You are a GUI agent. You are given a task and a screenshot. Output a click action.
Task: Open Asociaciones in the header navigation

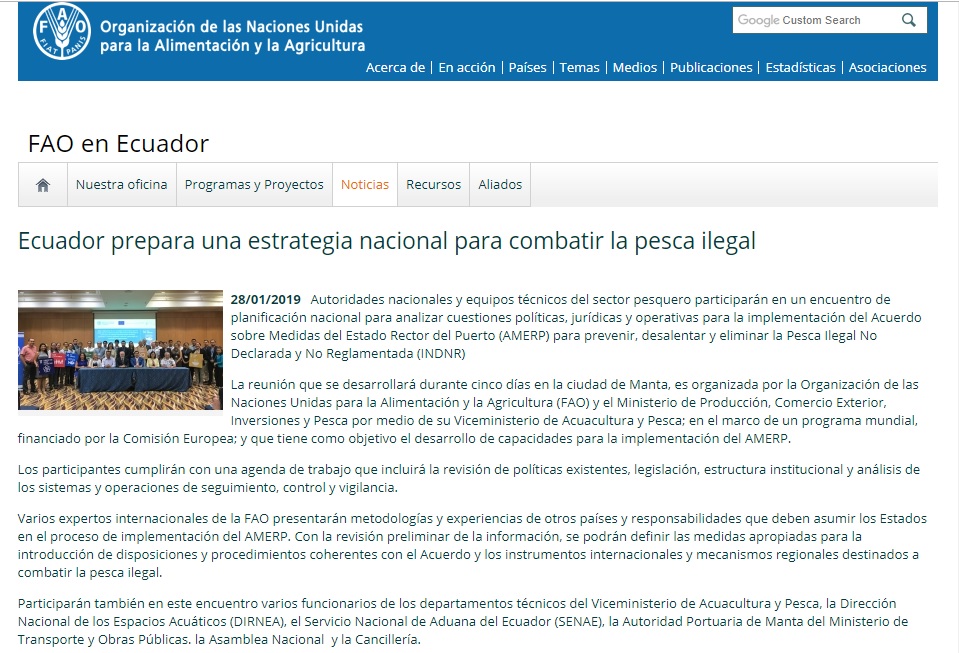tap(887, 68)
